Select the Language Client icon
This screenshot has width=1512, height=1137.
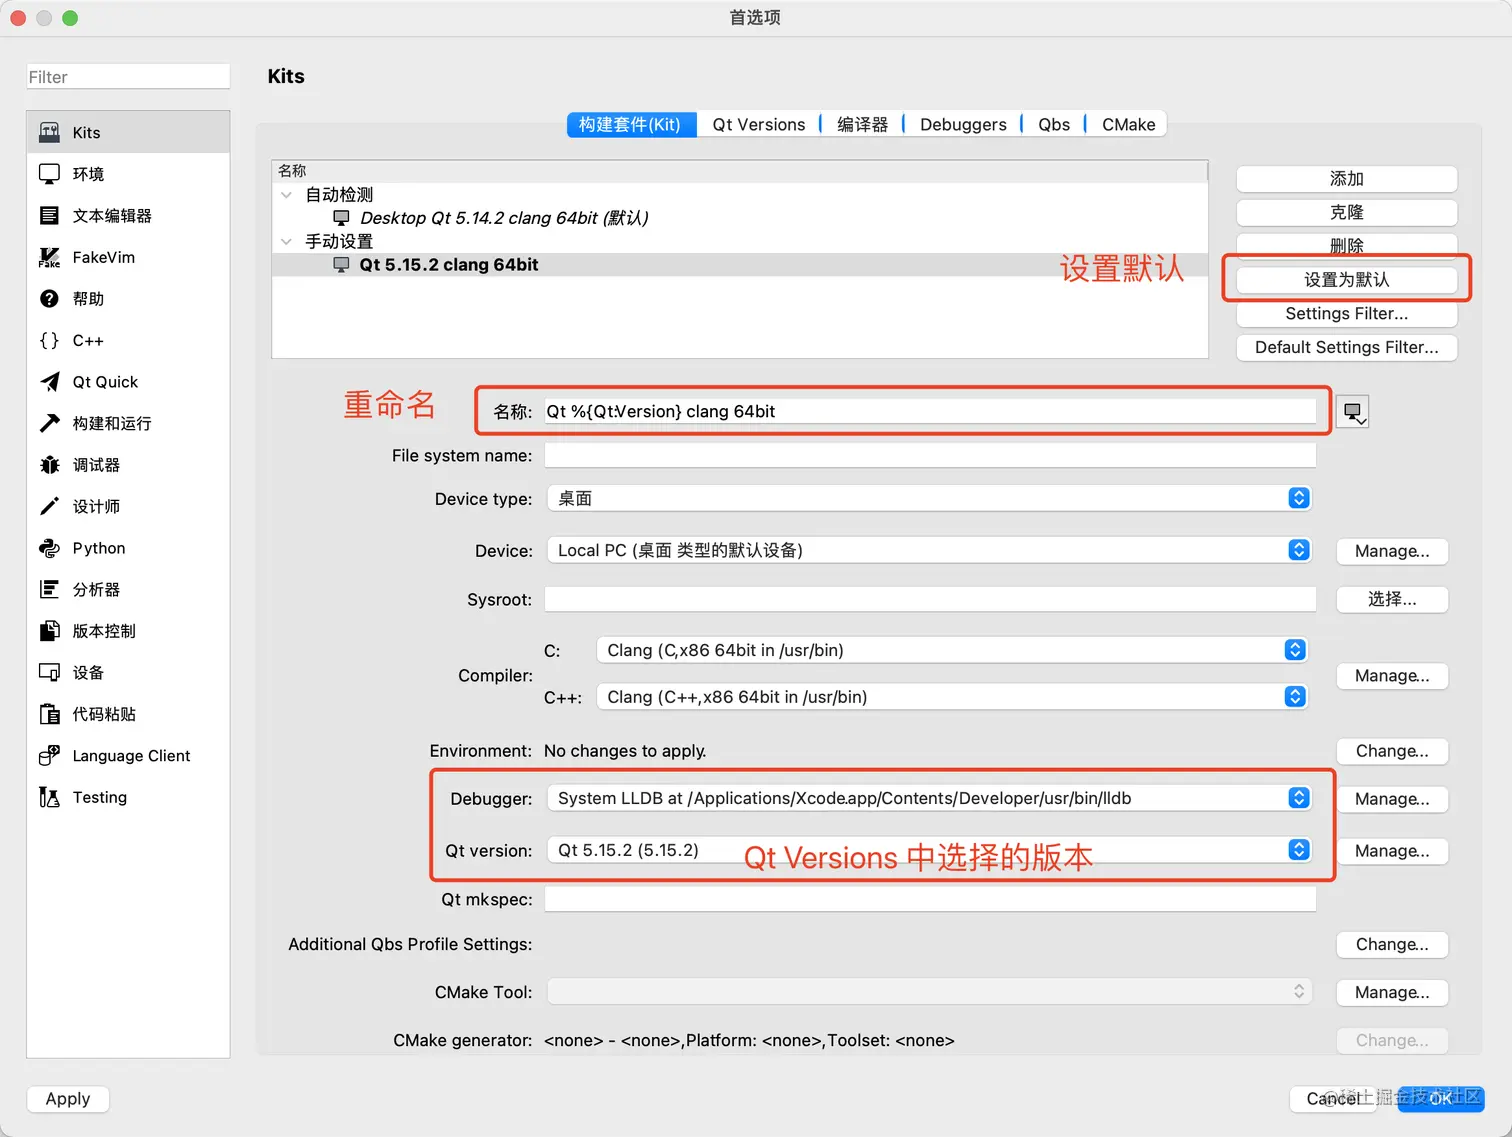(49, 755)
